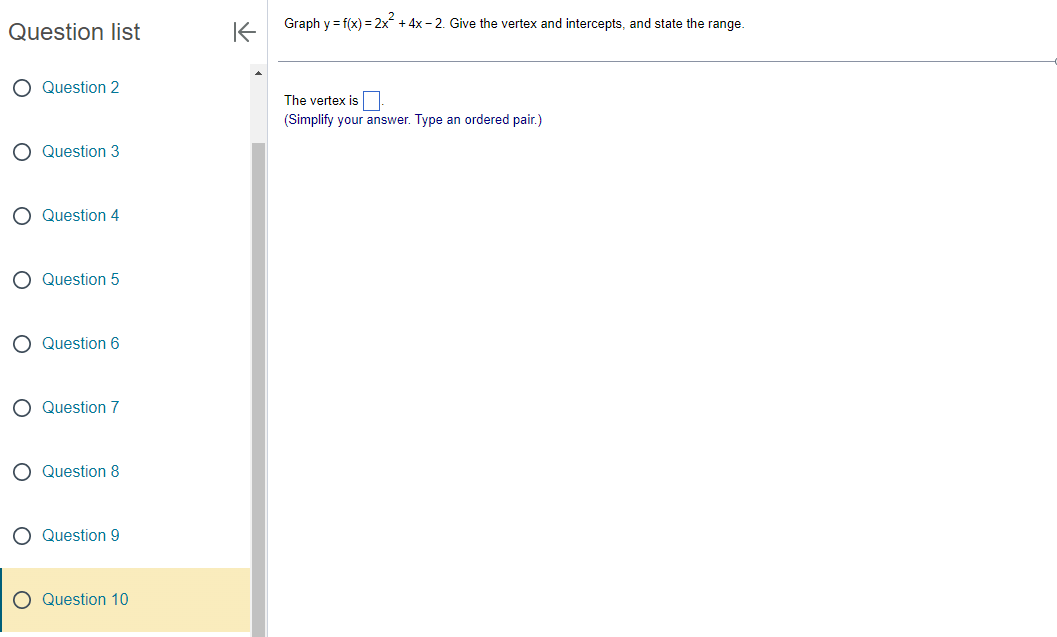Select the radio button for Question 4
The height and width of the screenshot is (637, 1057).
coord(21,215)
